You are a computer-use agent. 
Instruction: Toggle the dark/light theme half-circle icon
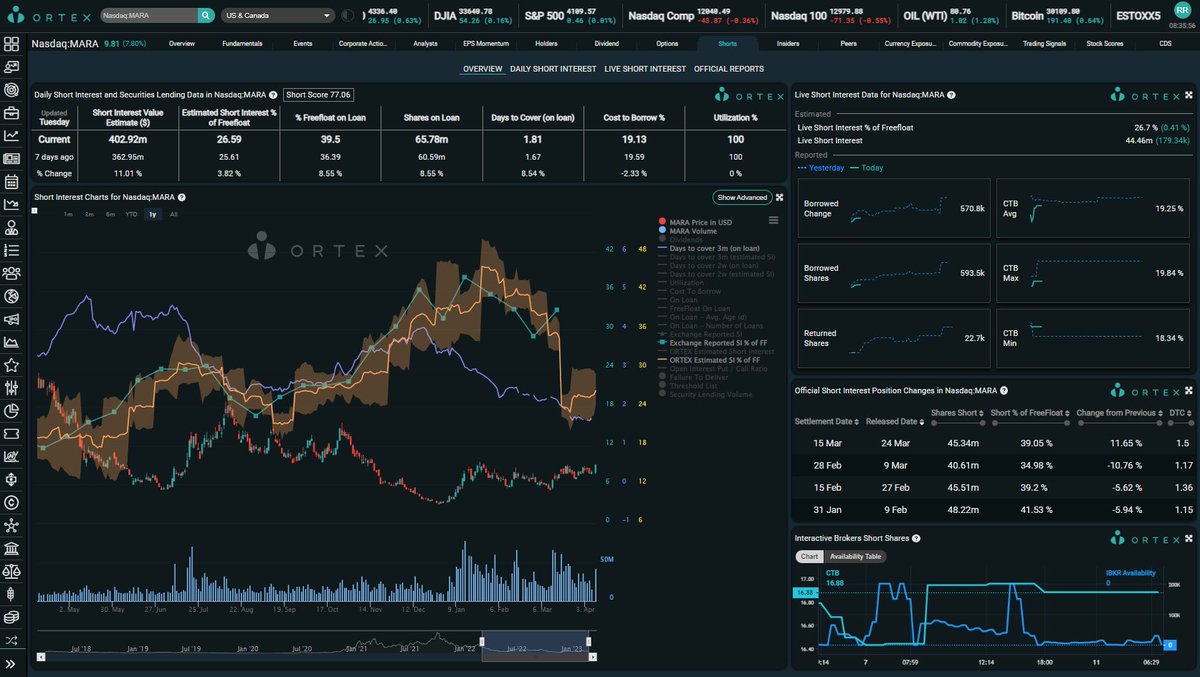point(347,16)
